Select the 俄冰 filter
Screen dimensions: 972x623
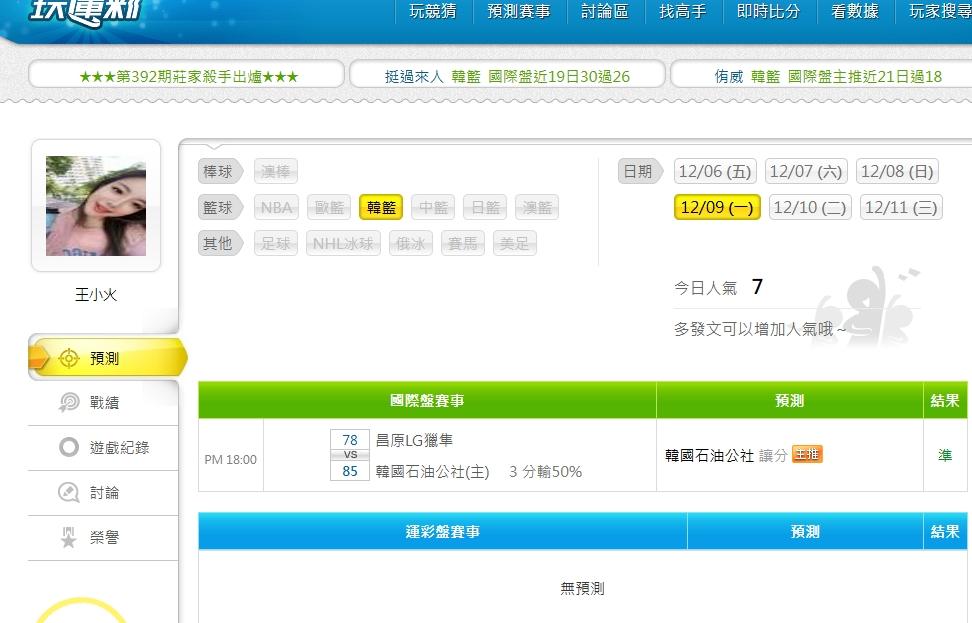click(x=411, y=243)
